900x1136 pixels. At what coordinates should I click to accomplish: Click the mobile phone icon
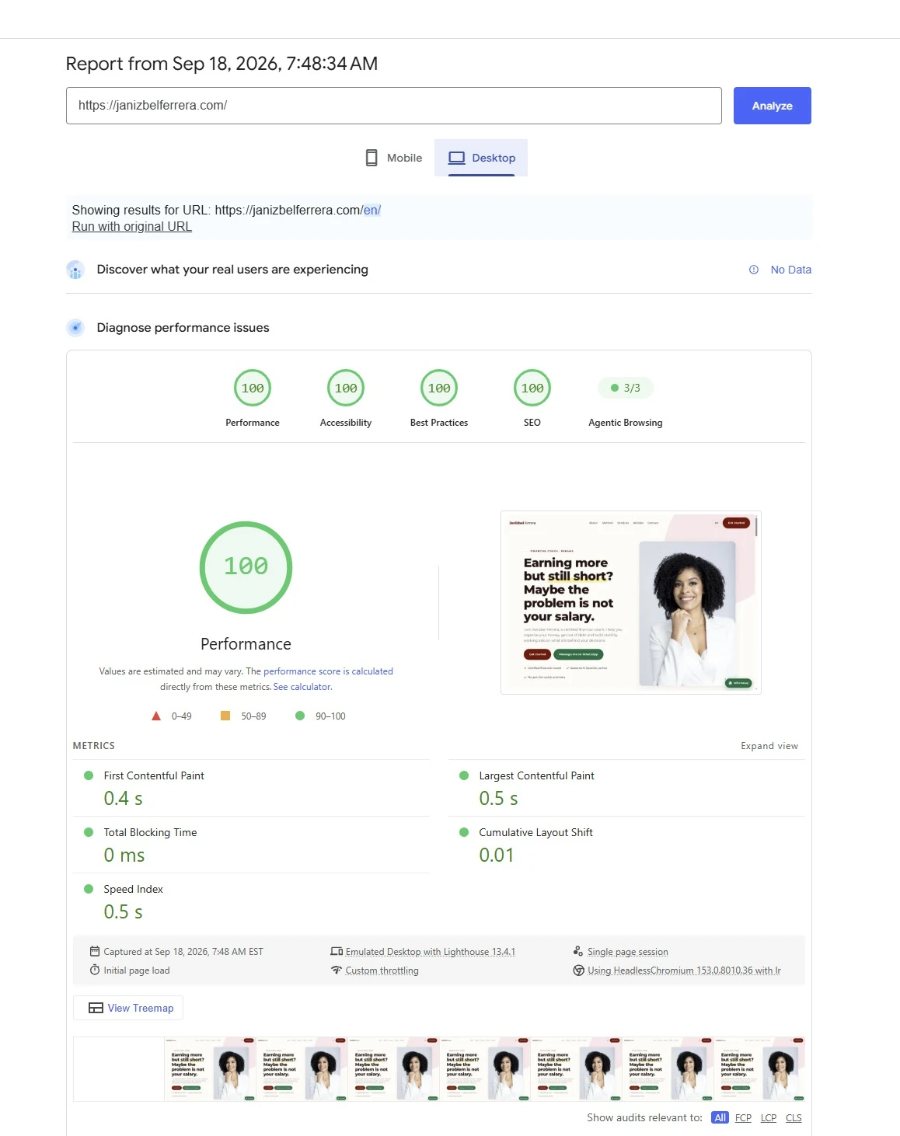[371, 158]
